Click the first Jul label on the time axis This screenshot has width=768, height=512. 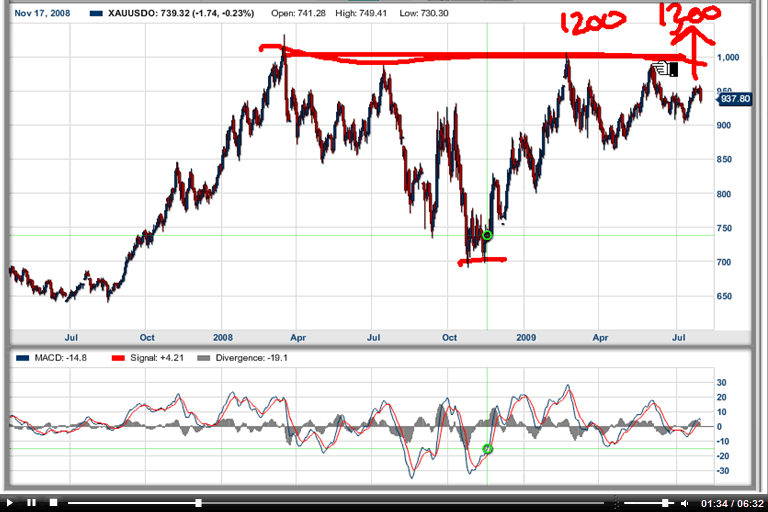71,338
